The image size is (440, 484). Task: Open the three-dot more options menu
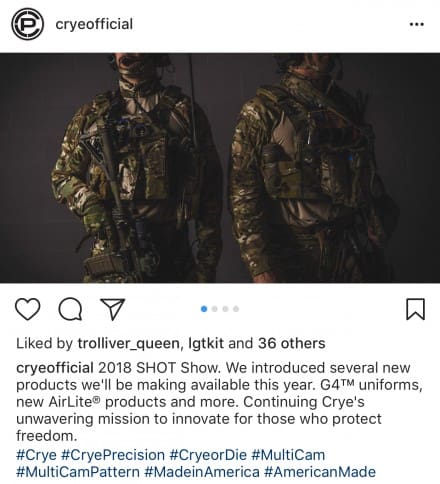coord(417,24)
